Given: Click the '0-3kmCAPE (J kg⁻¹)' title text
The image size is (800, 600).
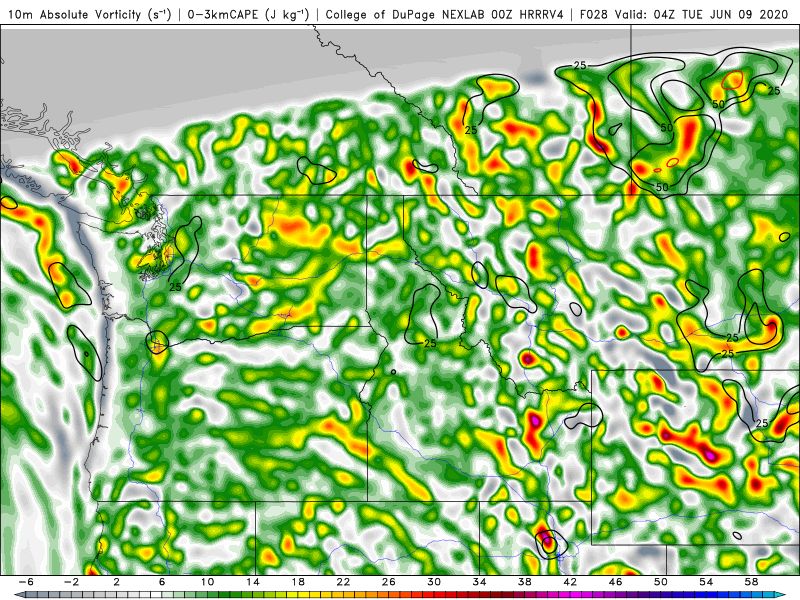Looking at the screenshot, I should 248,14.
